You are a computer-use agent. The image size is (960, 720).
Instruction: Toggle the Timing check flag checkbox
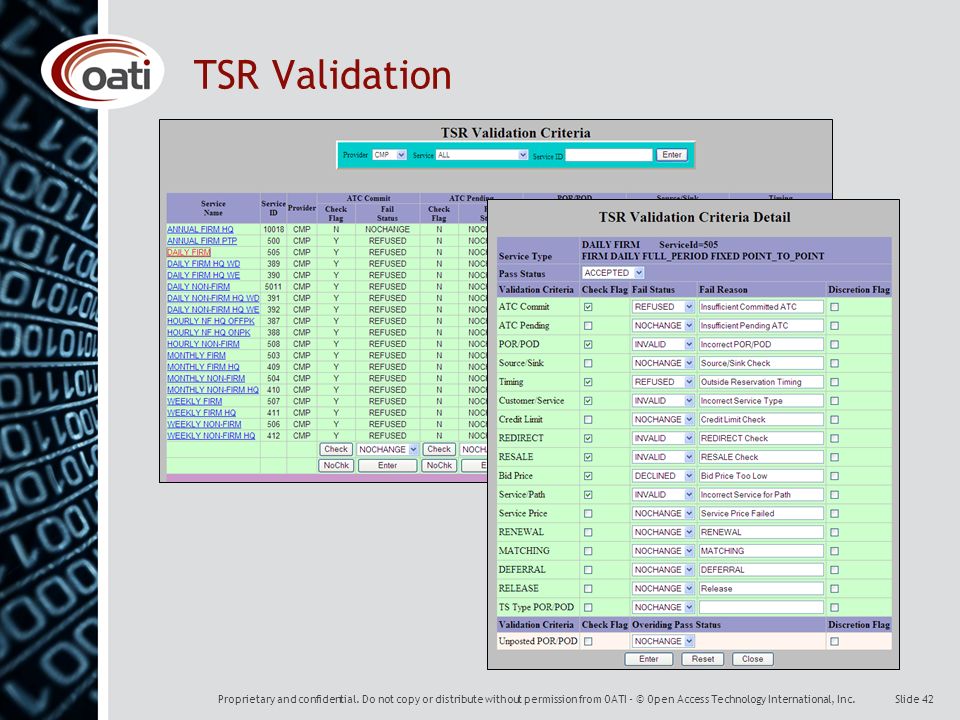pyautogui.click(x=588, y=382)
